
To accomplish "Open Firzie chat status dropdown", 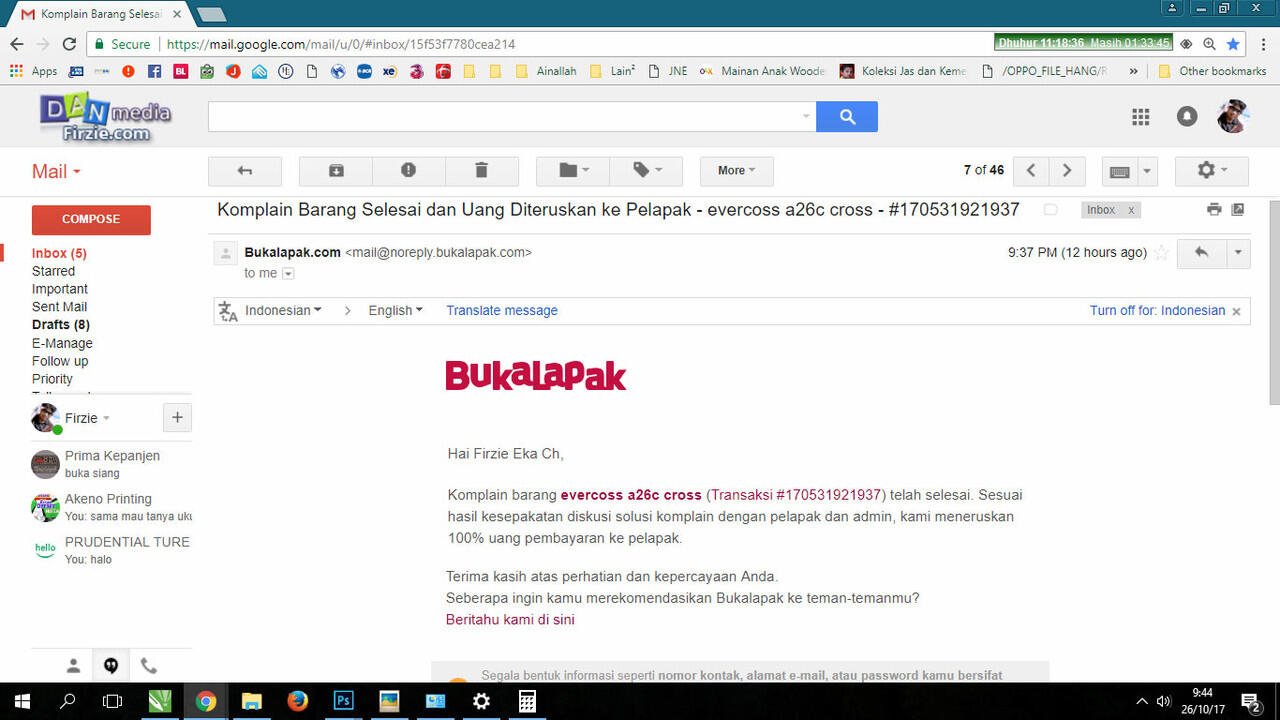I will 106,418.
